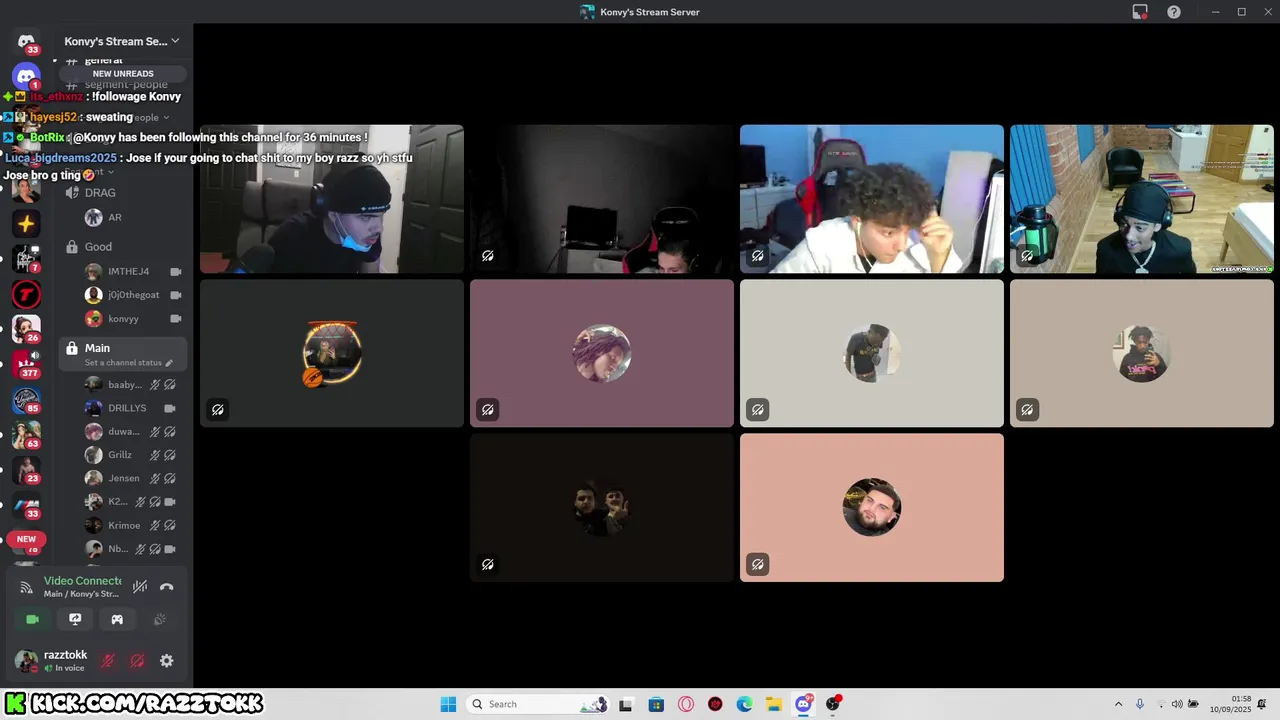Open File Explorer from taskbar
The width and height of the screenshot is (1280, 720).
point(774,704)
